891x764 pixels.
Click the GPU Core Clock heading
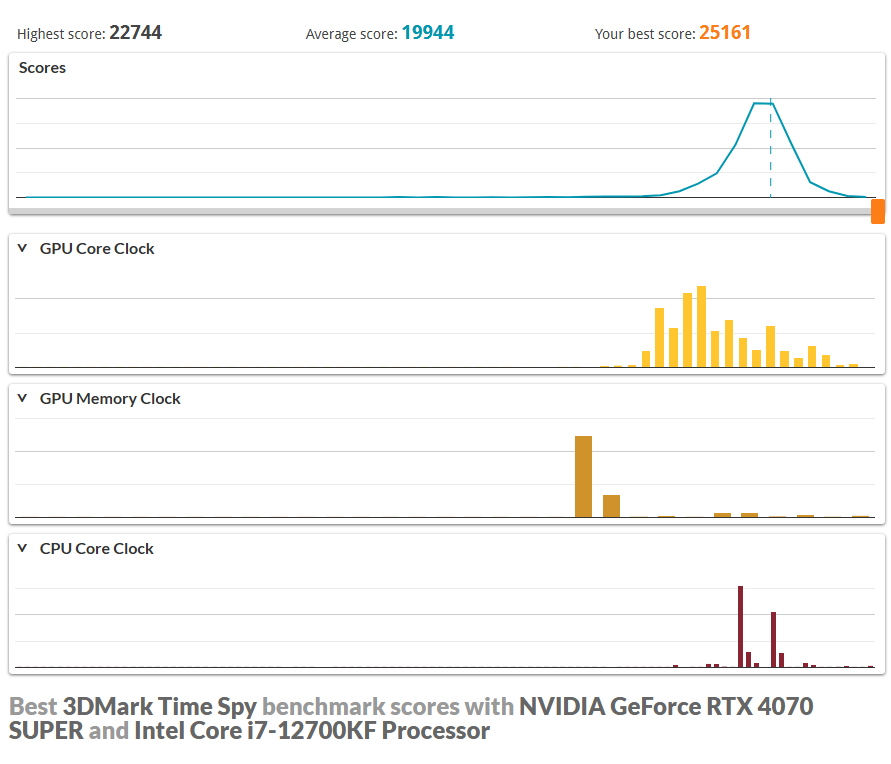point(97,249)
